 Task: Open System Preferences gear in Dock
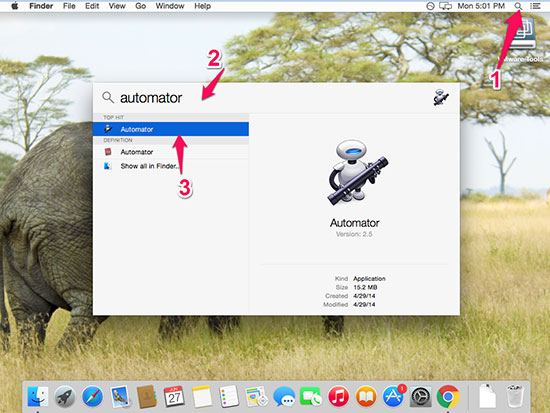coord(421,397)
